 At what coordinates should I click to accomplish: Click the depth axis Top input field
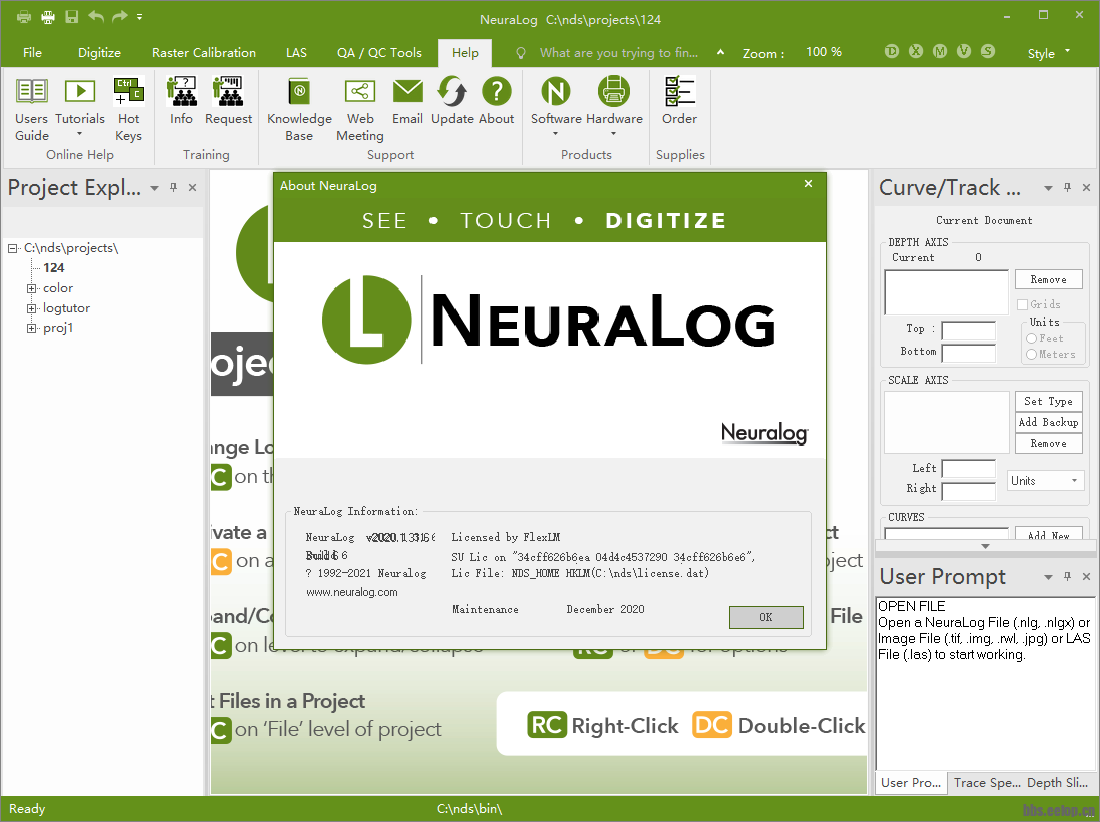pos(968,330)
